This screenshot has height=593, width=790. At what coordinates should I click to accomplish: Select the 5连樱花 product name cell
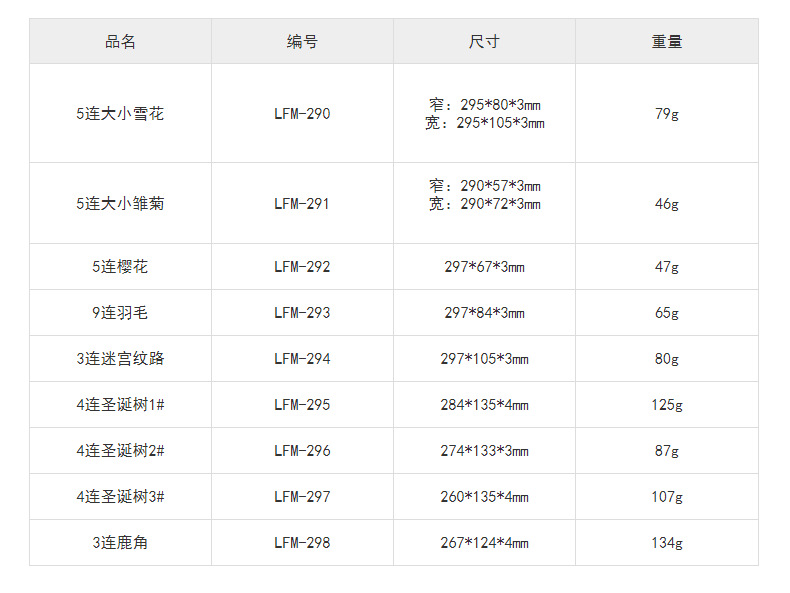[x=120, y=267]
